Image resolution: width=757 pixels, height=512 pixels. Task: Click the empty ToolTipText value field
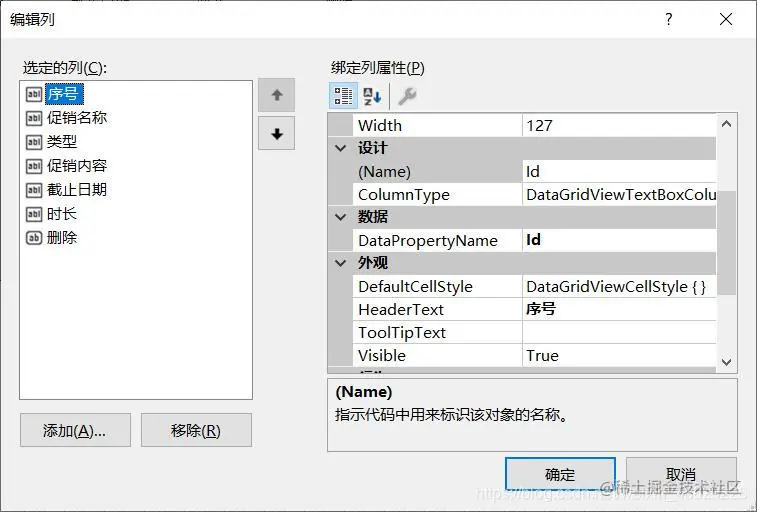coord(619,332)
